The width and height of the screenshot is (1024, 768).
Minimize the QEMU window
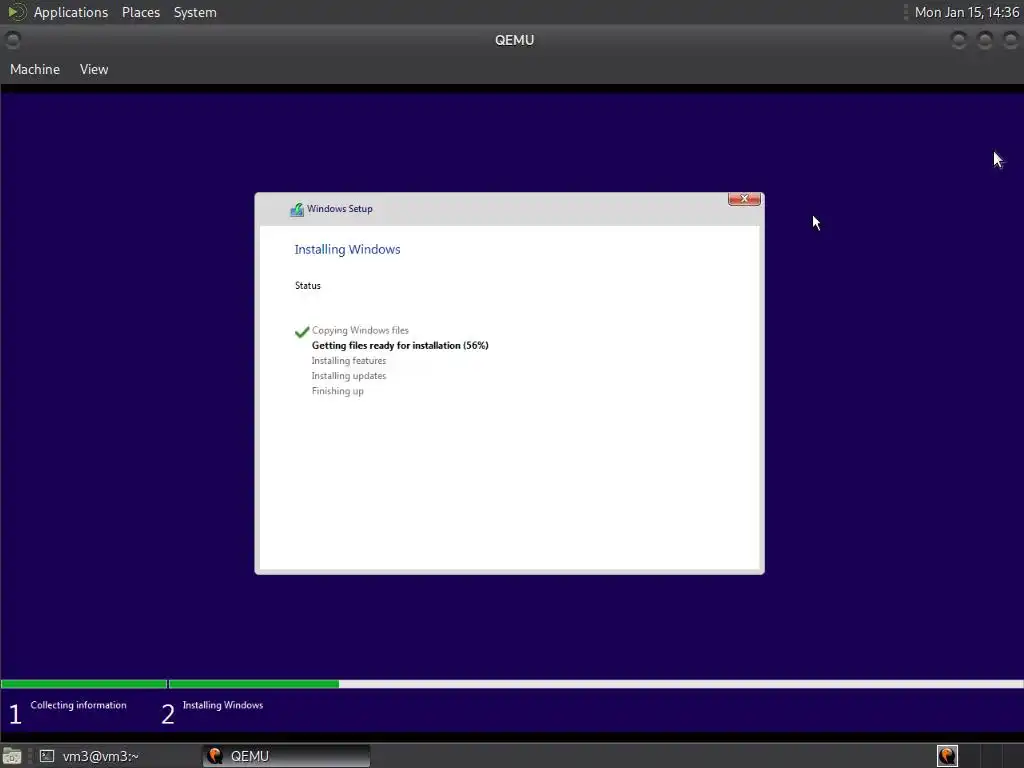(959, 40)
